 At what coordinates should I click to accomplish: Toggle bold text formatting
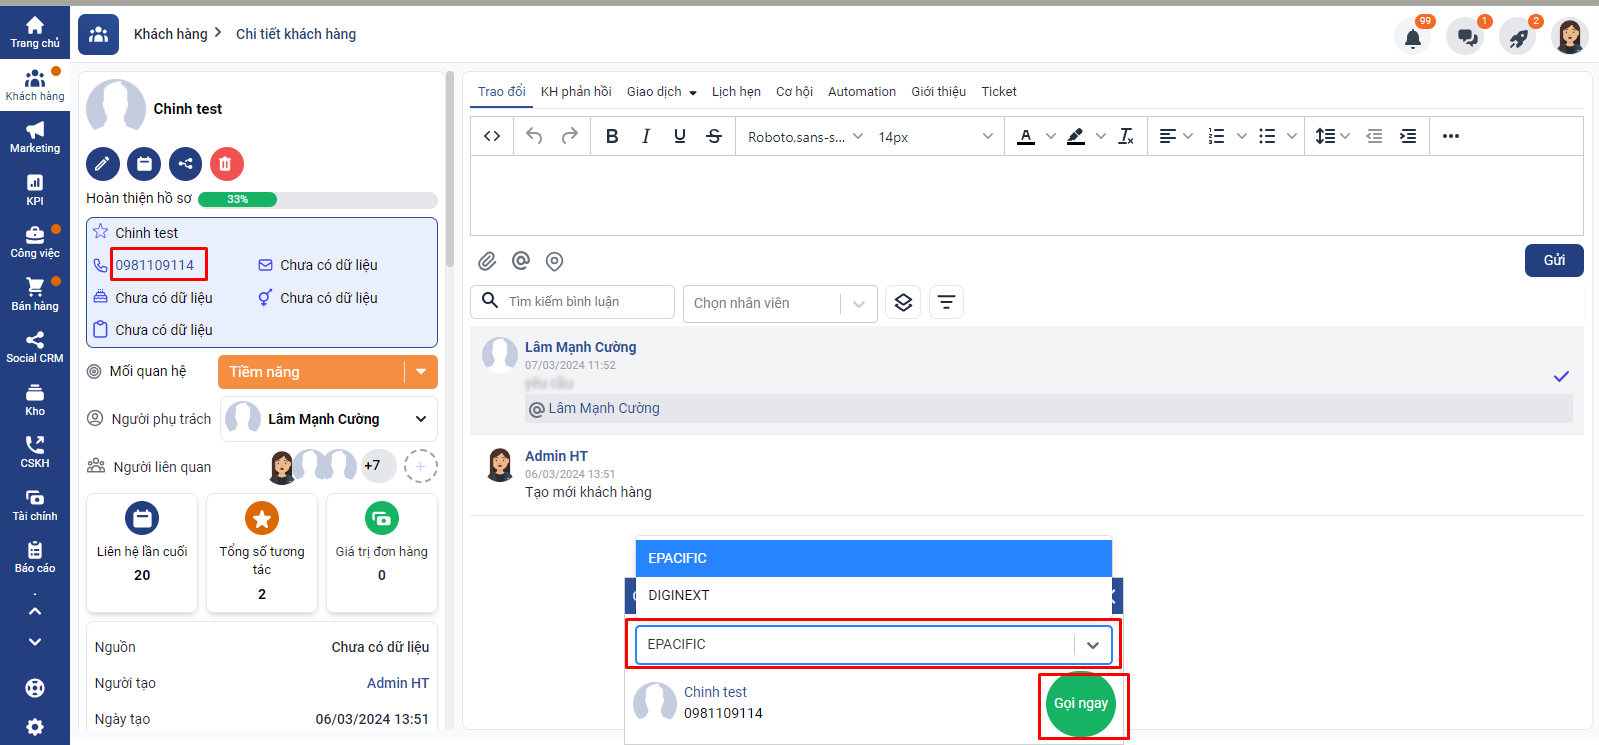pos(612,137)
